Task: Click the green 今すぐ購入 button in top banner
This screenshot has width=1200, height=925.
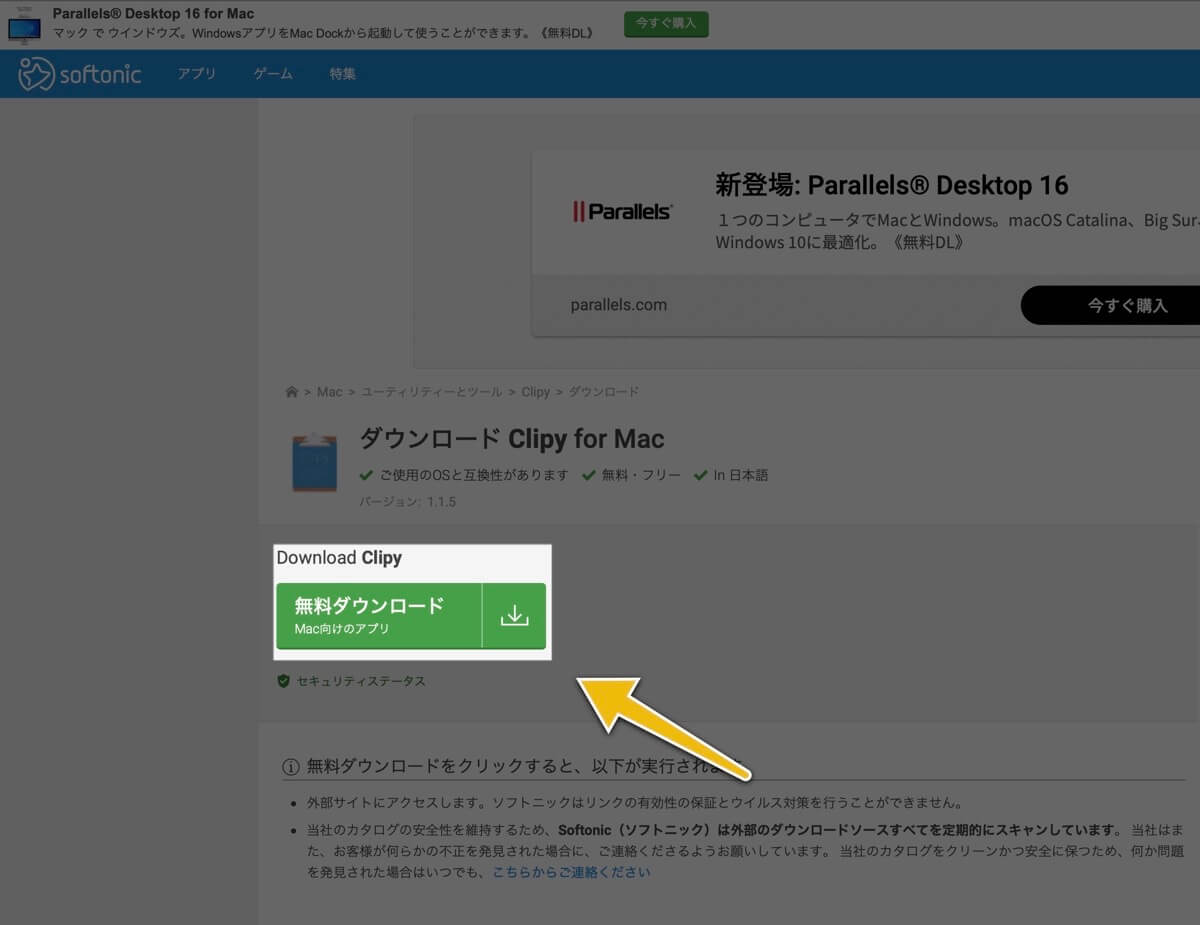Action: pos(666,23)
